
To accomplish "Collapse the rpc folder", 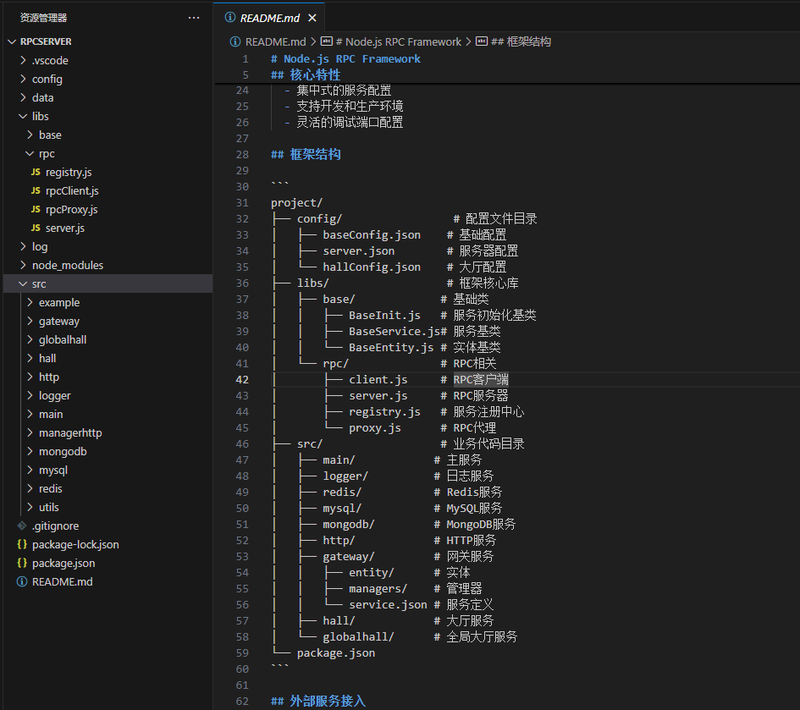I will (30, 154).
